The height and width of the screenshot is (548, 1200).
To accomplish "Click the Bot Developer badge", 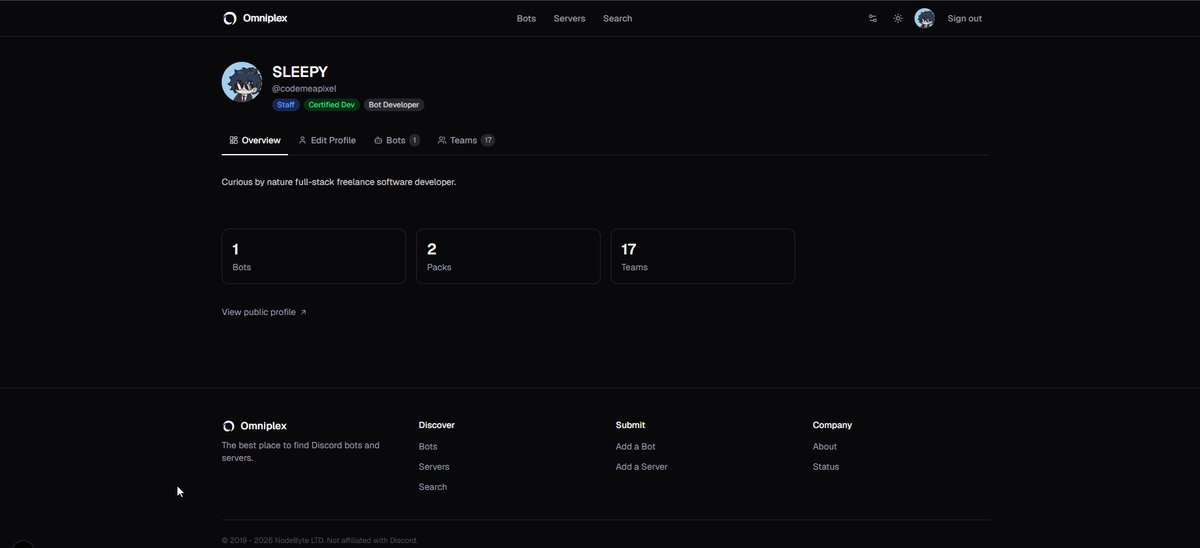I will click(394, 104).
